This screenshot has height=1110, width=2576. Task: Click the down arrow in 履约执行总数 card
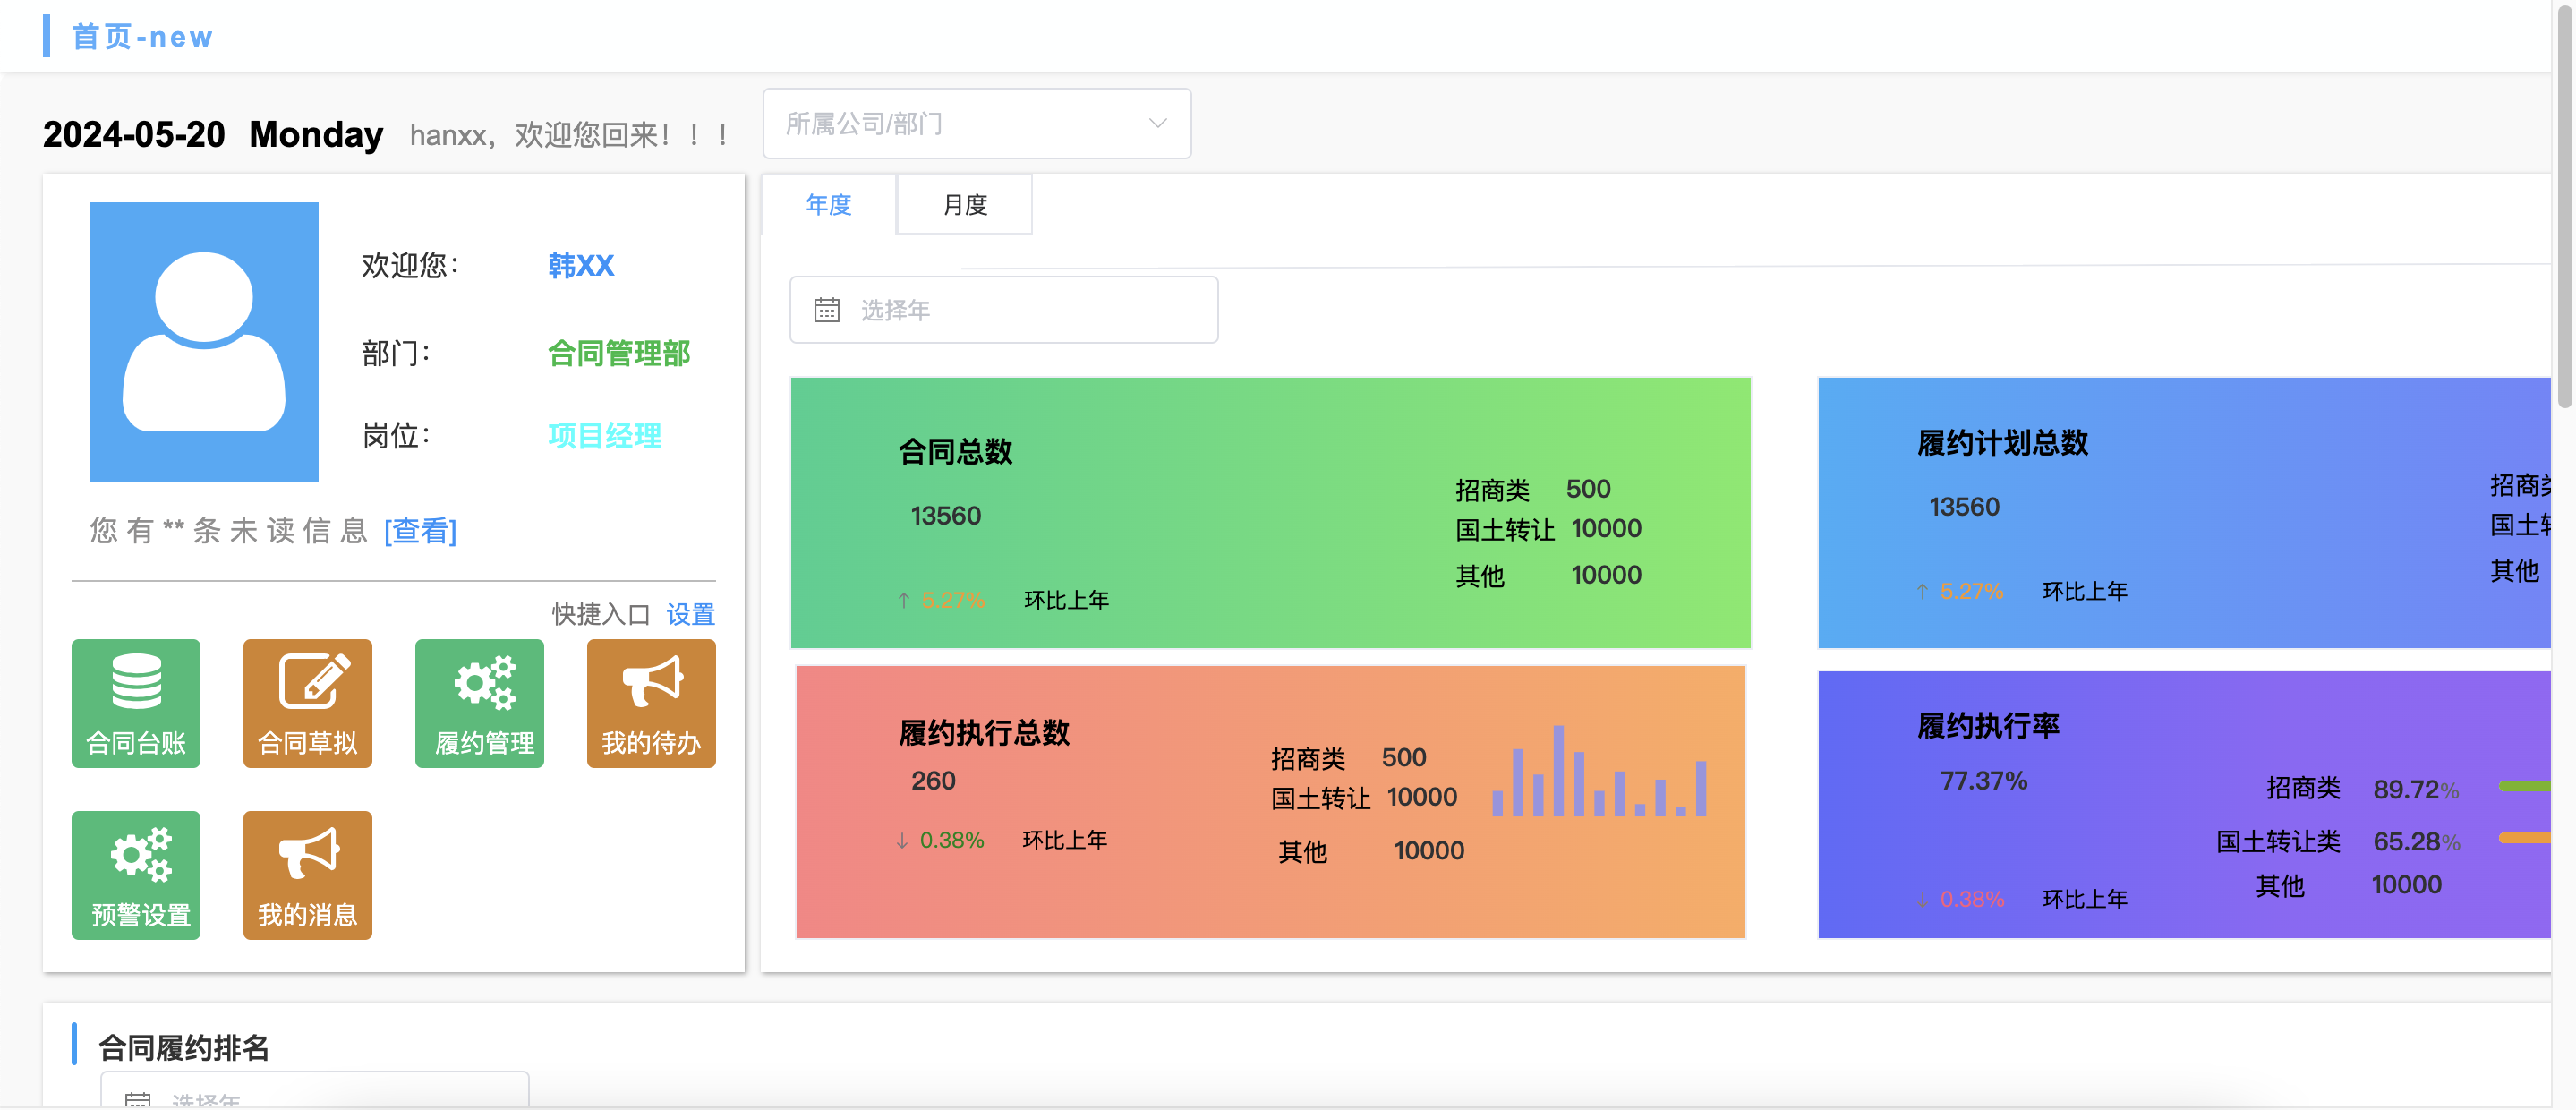tap(902, 840)
